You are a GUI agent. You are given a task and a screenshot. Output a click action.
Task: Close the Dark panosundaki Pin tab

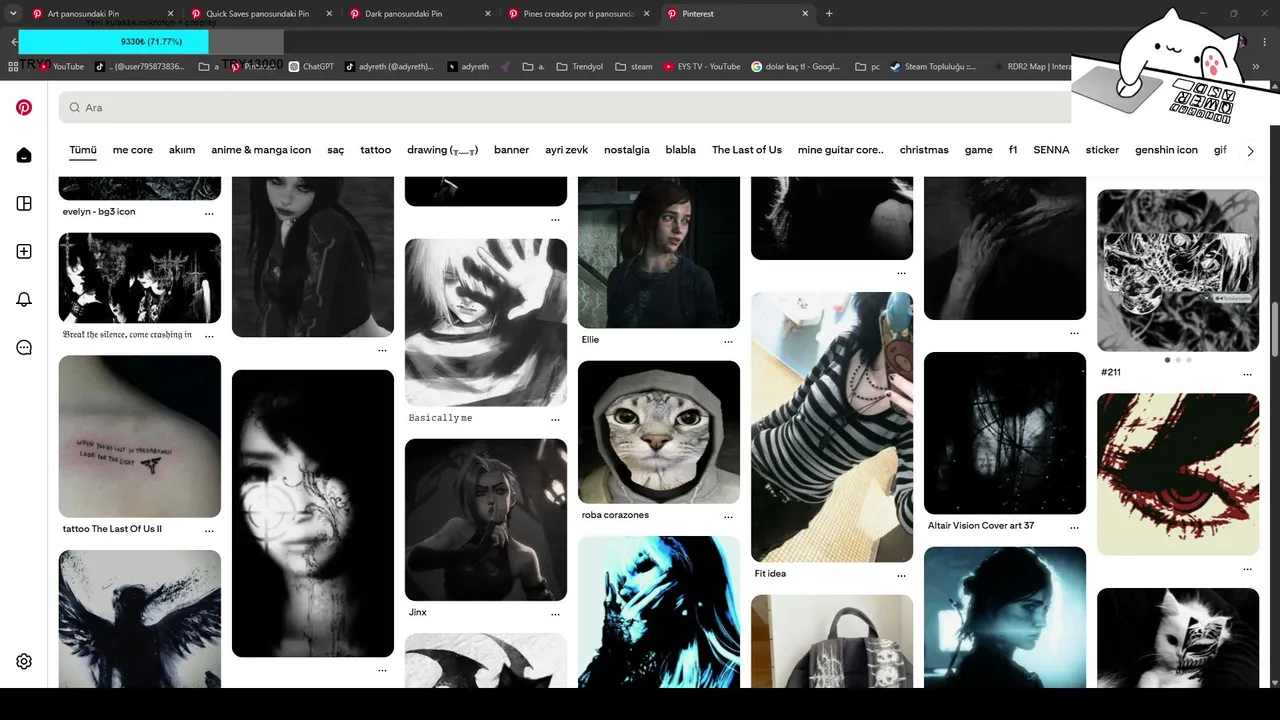coord(488,14)
